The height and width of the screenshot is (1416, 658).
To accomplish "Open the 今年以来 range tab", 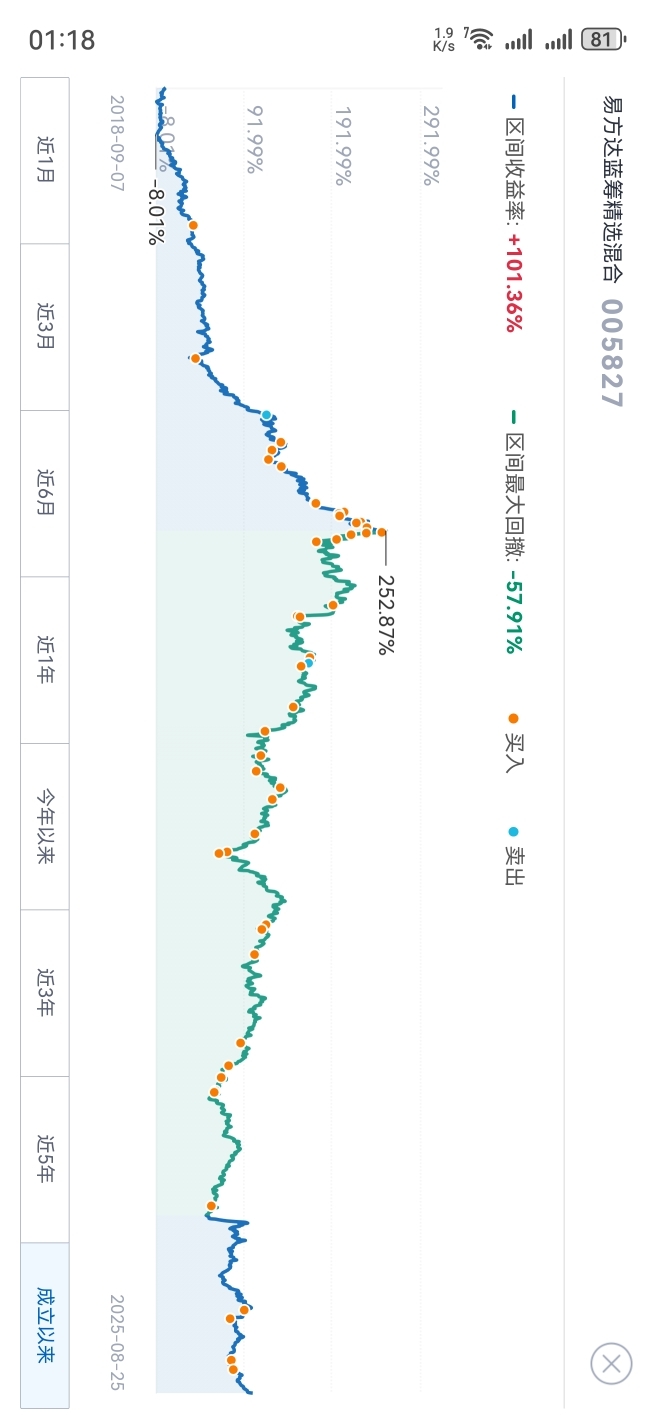I will click(45, 827).
